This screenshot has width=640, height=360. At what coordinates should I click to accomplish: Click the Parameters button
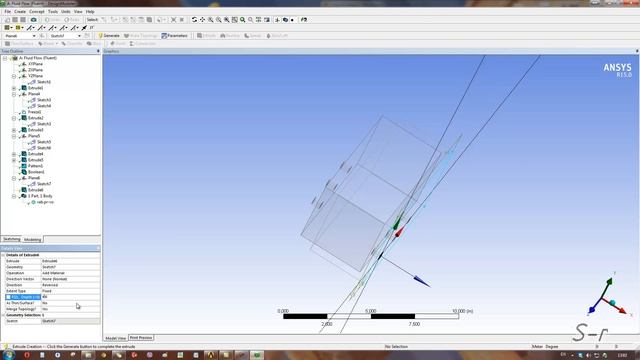tap(175, 36)
